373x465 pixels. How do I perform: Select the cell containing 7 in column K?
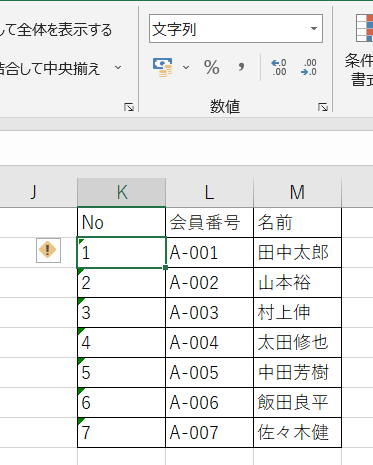(x=122, y=432)
